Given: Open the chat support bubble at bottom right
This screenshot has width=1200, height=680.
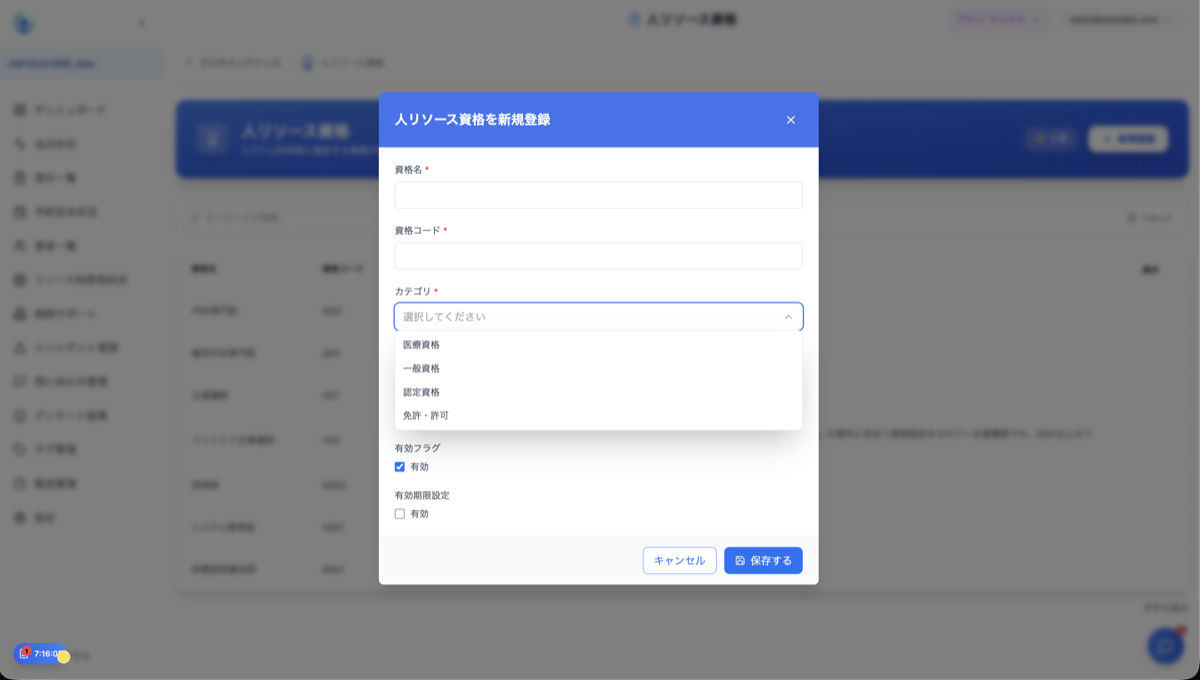Looking at the screenshot, I should (1163, 646).
